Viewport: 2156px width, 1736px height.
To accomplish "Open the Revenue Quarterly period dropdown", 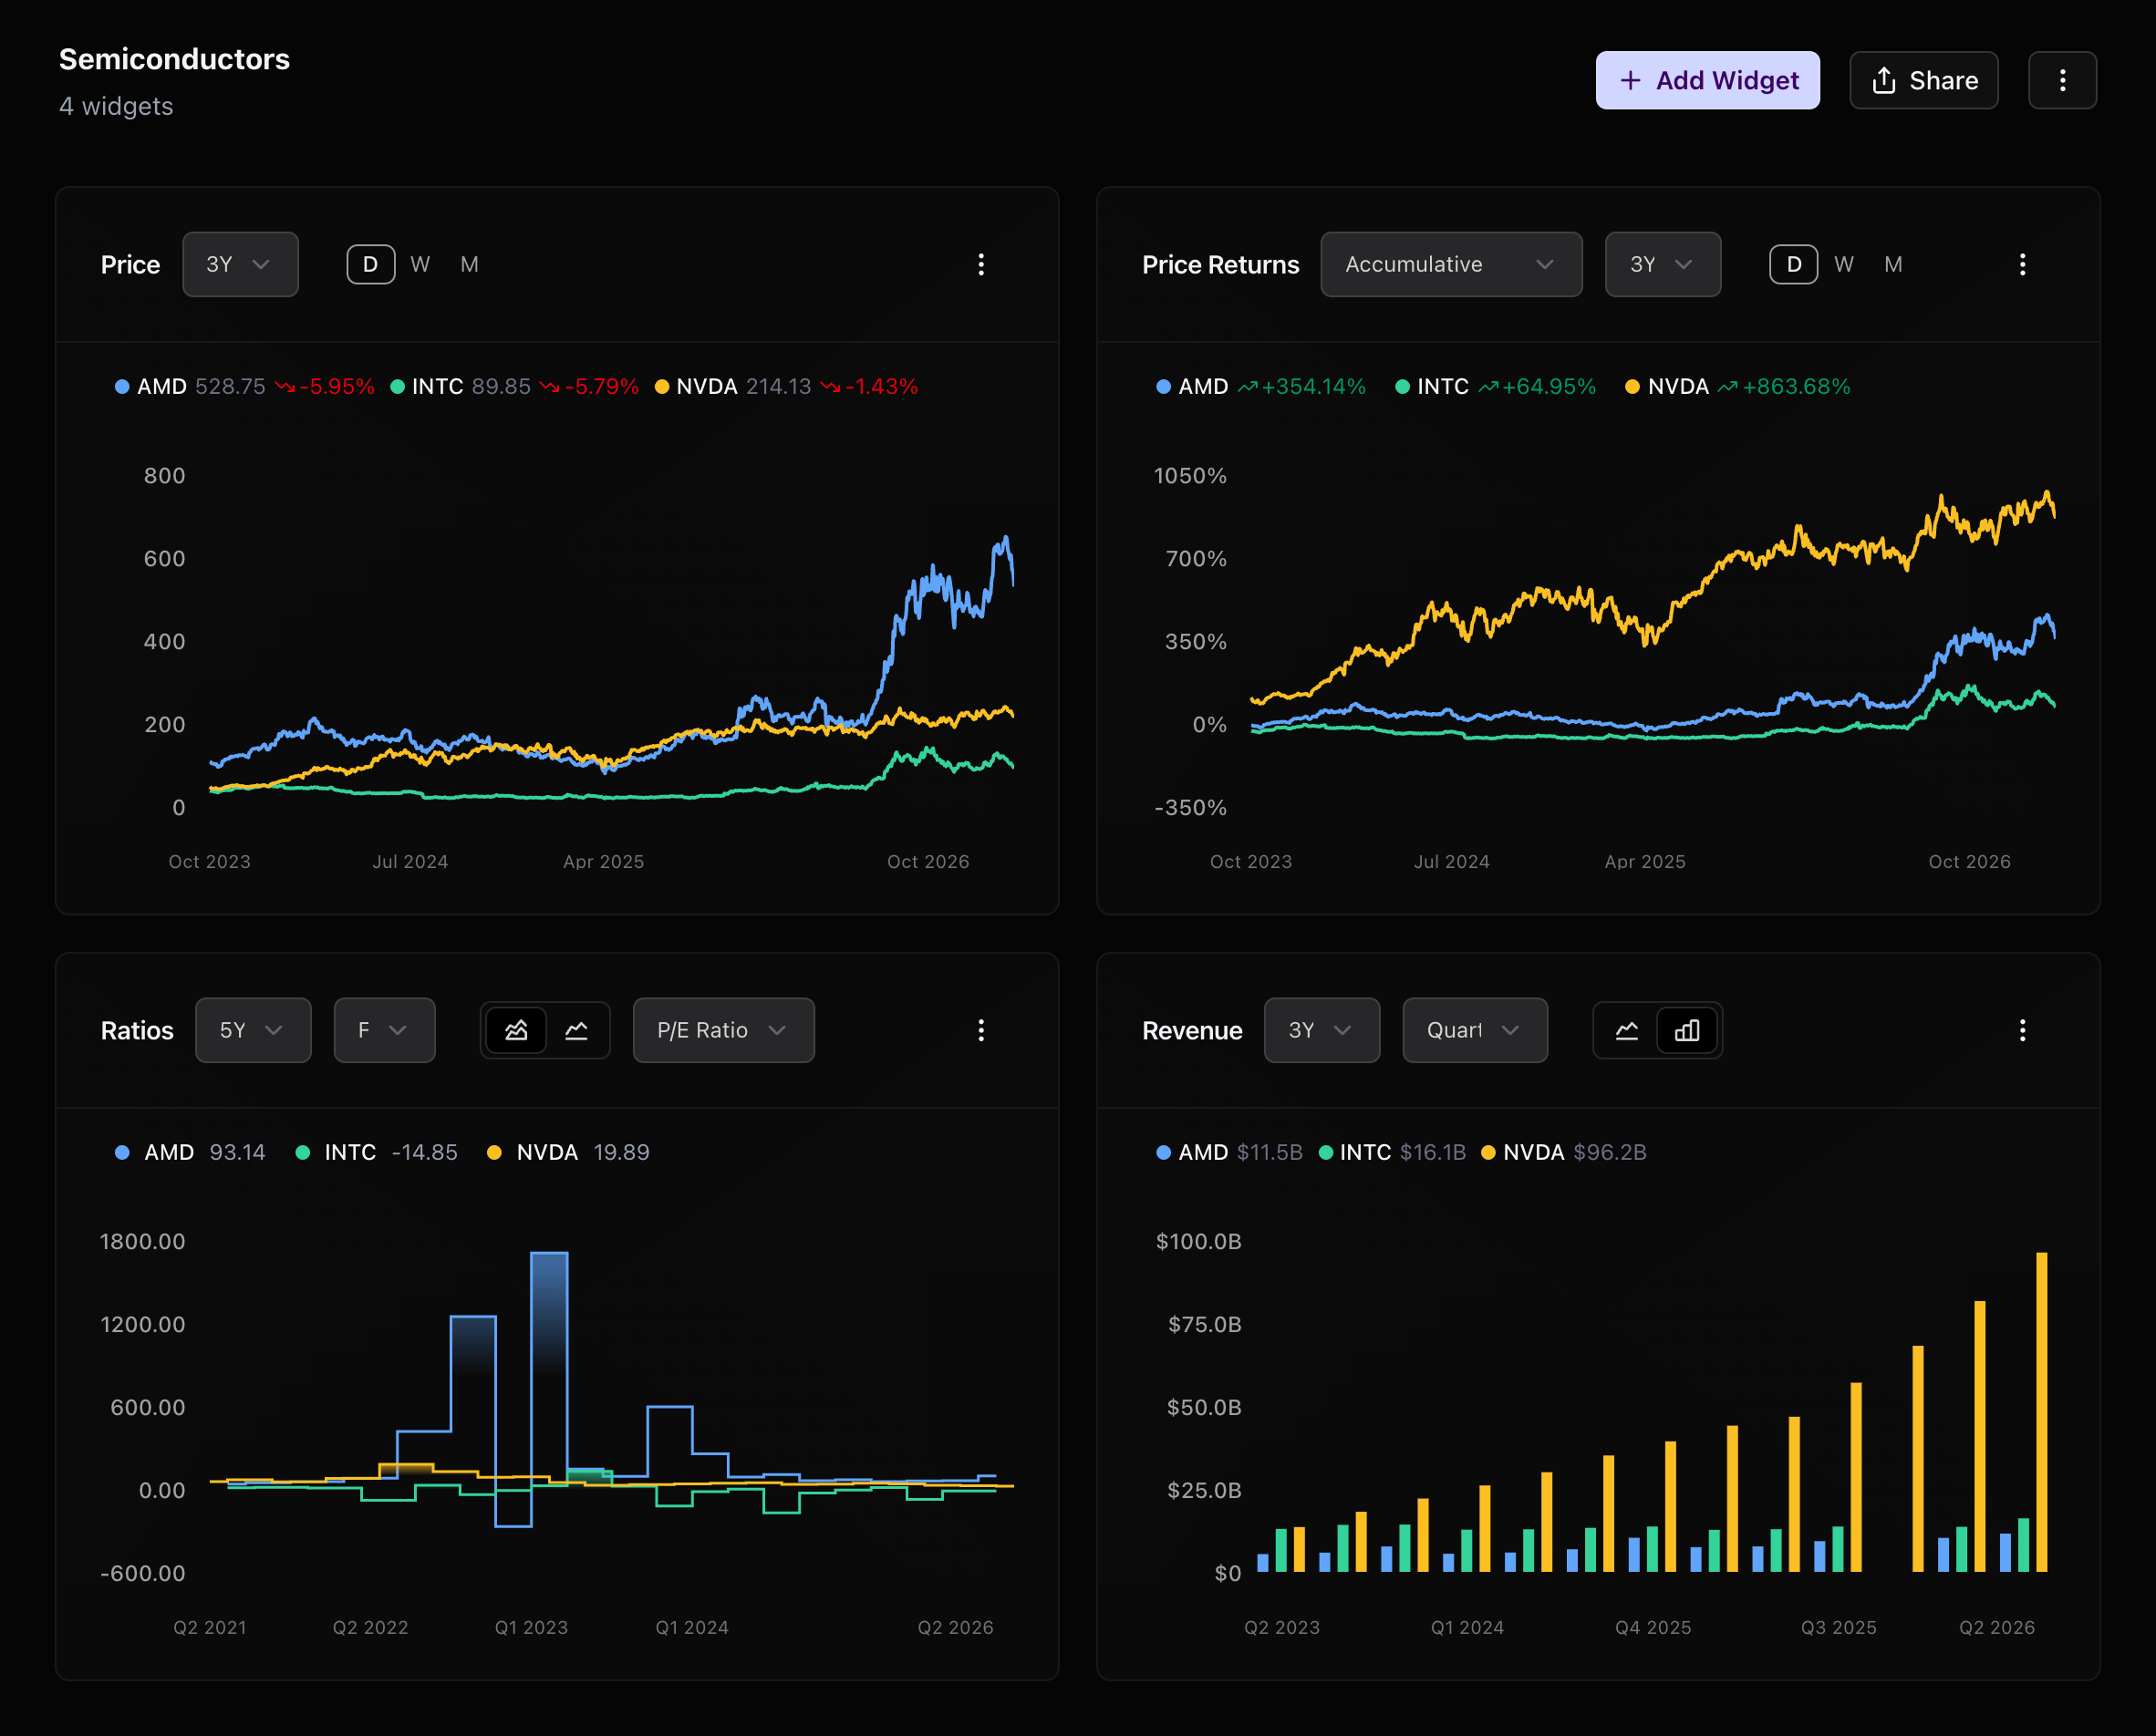I will pyautogui.click(x=1474, y=1030).
